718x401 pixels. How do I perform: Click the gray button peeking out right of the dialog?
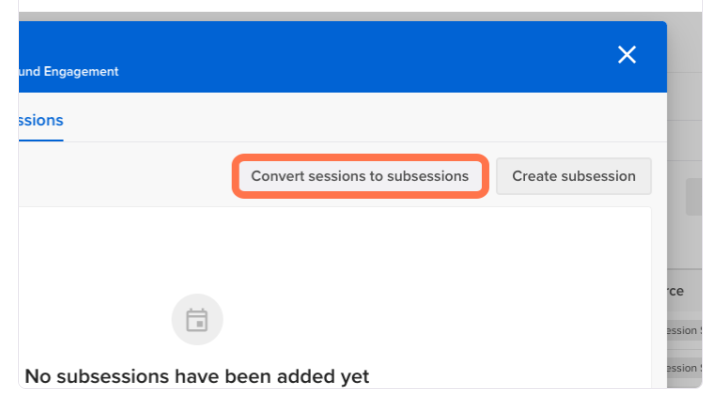[x=694, y=197]
